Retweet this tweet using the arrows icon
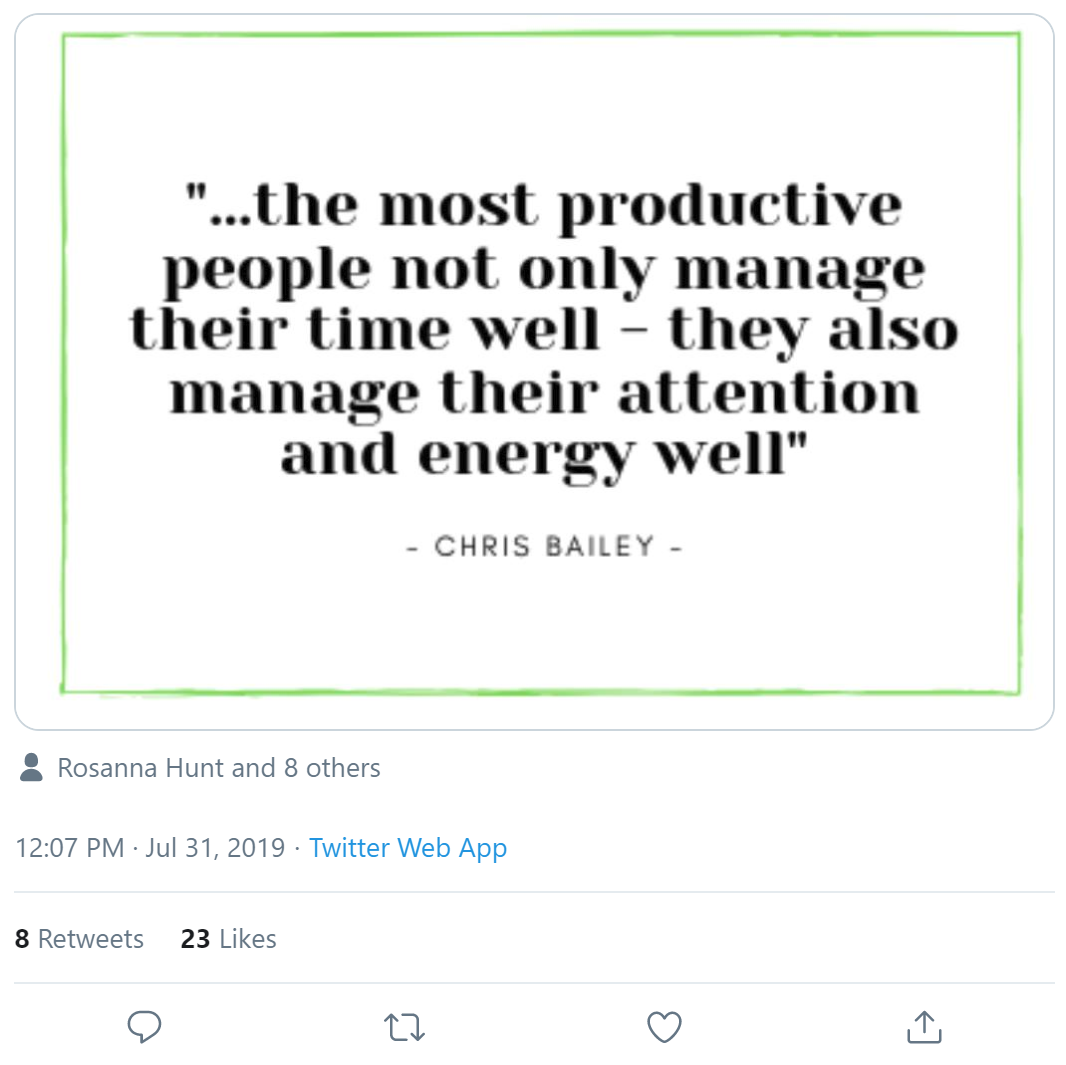1066x1065 pixels. tap(405, 1027)
